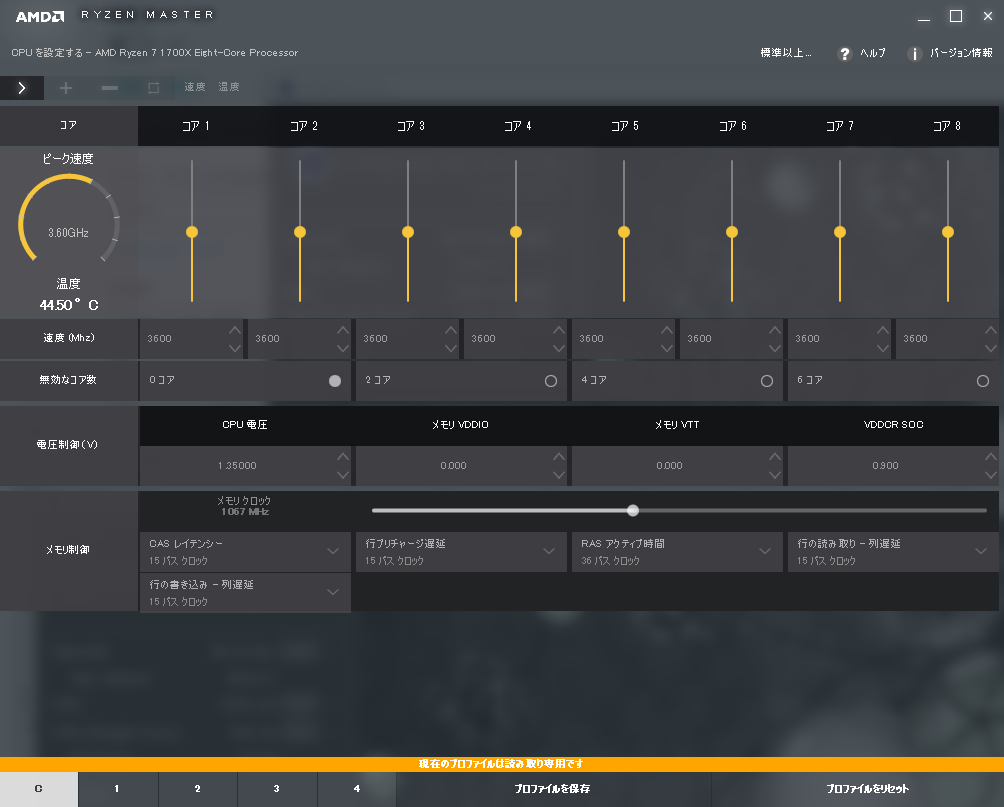Click the コア 8 speed slider handle
The width and height of the screenshot is (1004, 807).
pyautogui.click(x=948, y=232)
